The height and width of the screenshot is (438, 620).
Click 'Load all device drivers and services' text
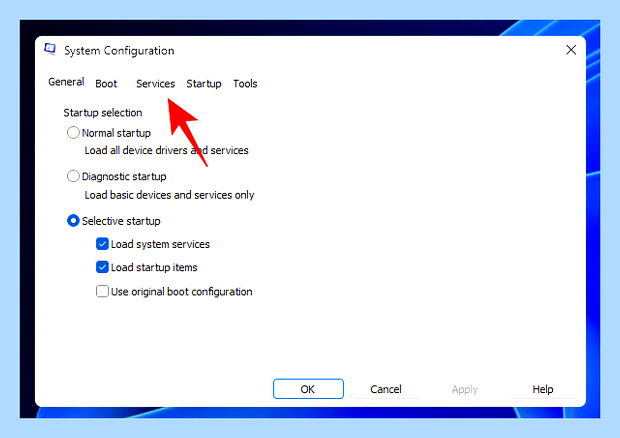pyautogui.click(x=166, y=150)
